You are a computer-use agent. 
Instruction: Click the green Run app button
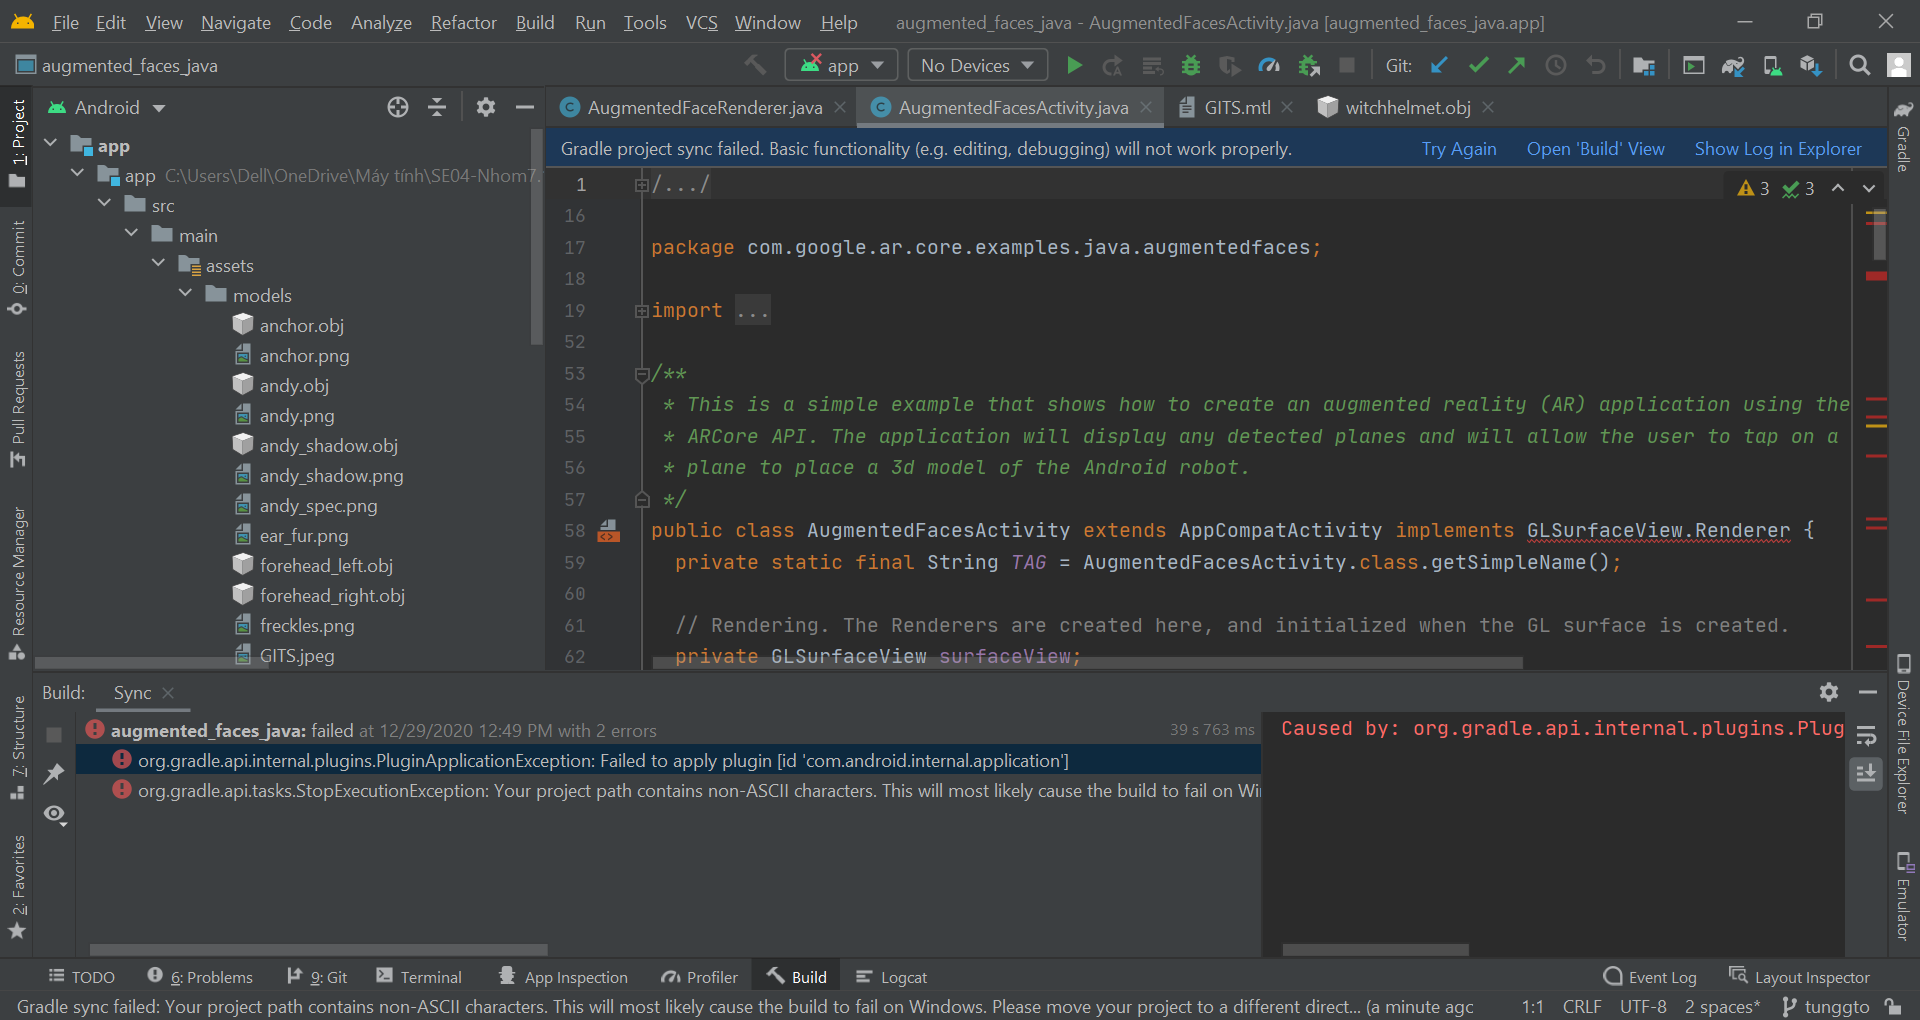point(1074,66)
